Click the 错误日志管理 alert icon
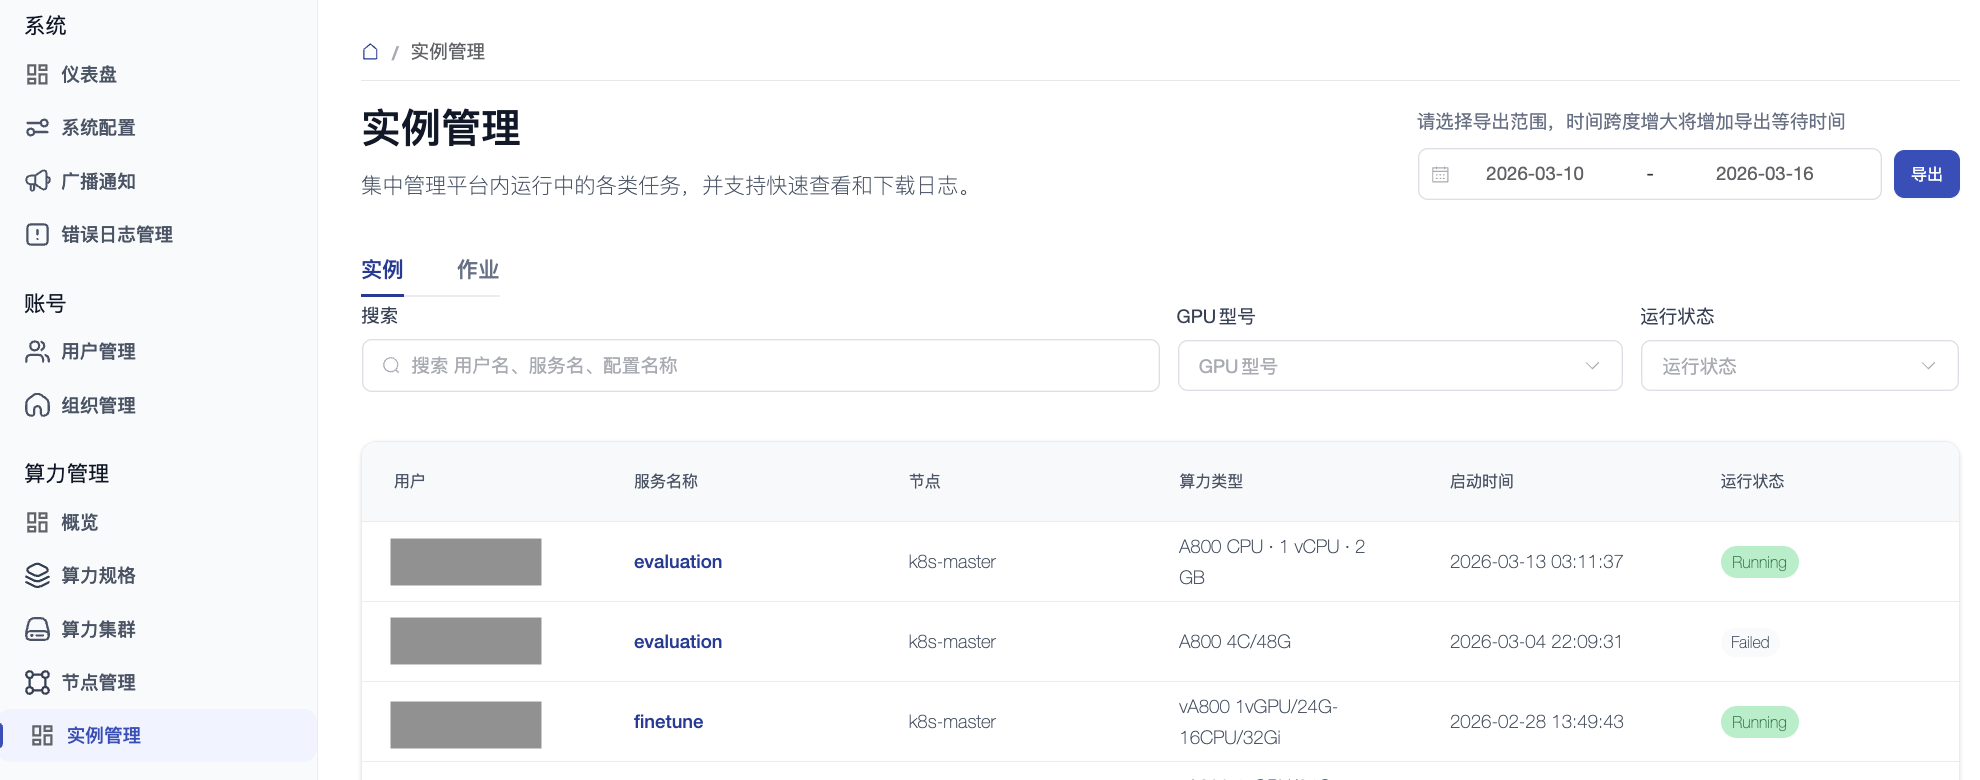1980x780 pixels. [x=37, y=235]
